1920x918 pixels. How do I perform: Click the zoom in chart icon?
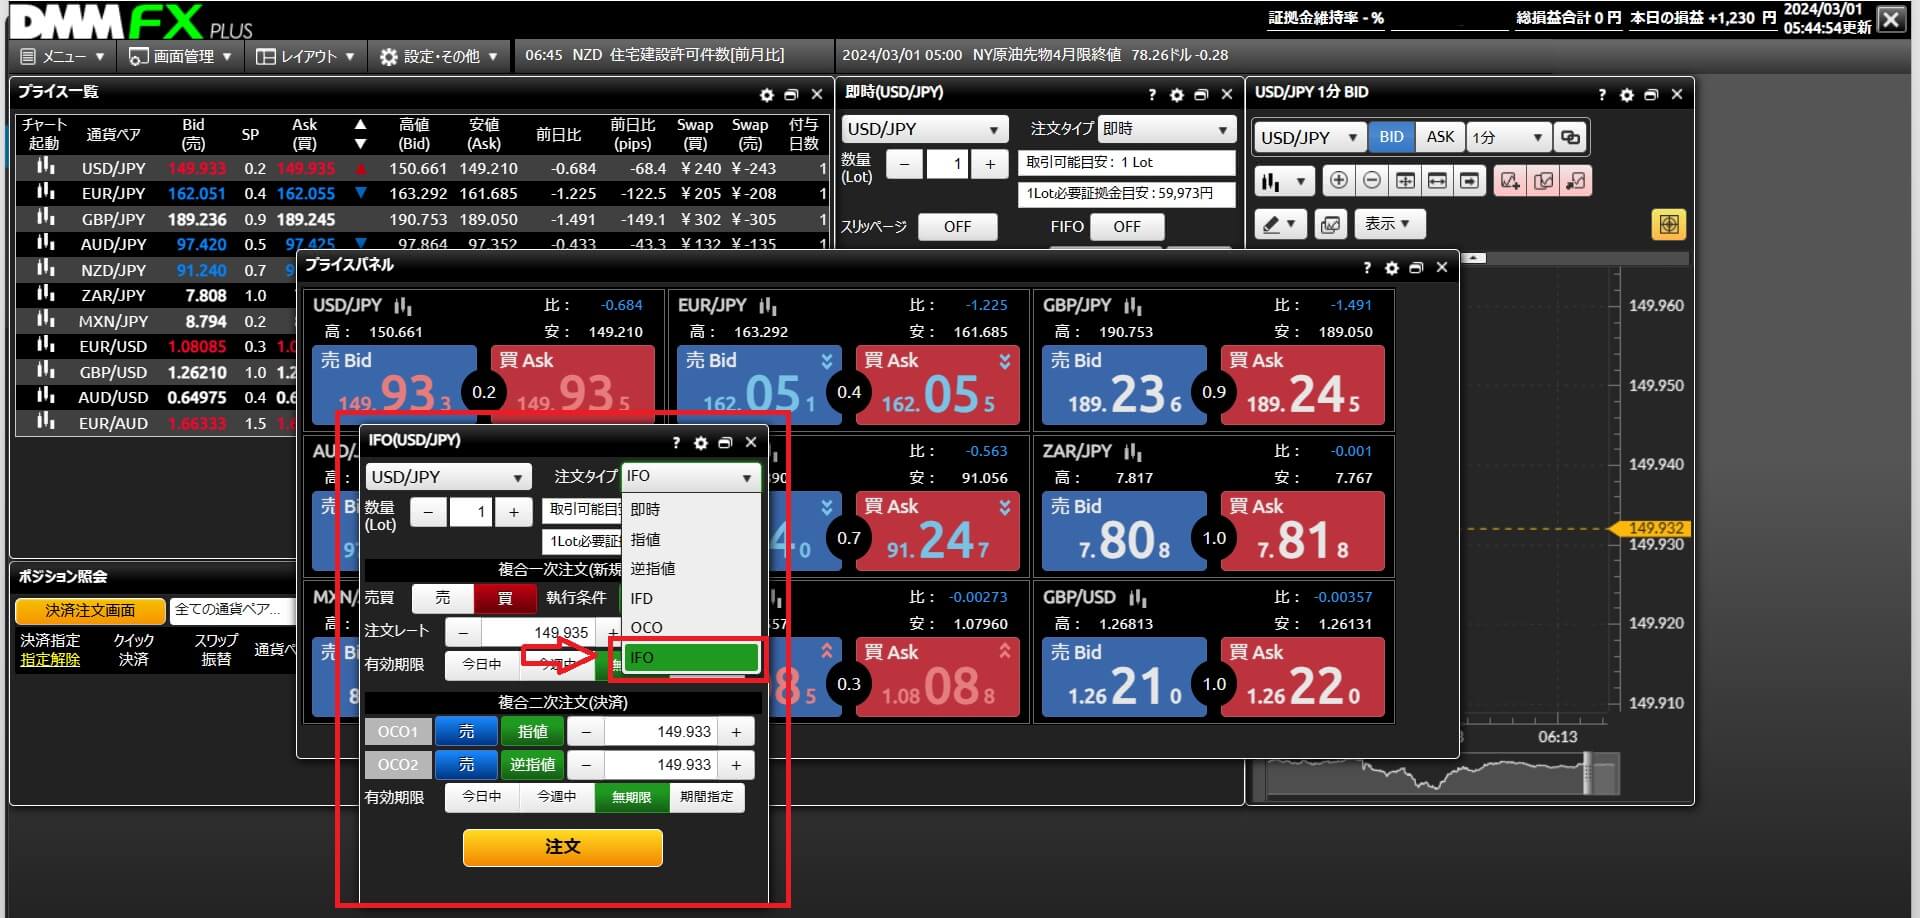click(1338, 181)
